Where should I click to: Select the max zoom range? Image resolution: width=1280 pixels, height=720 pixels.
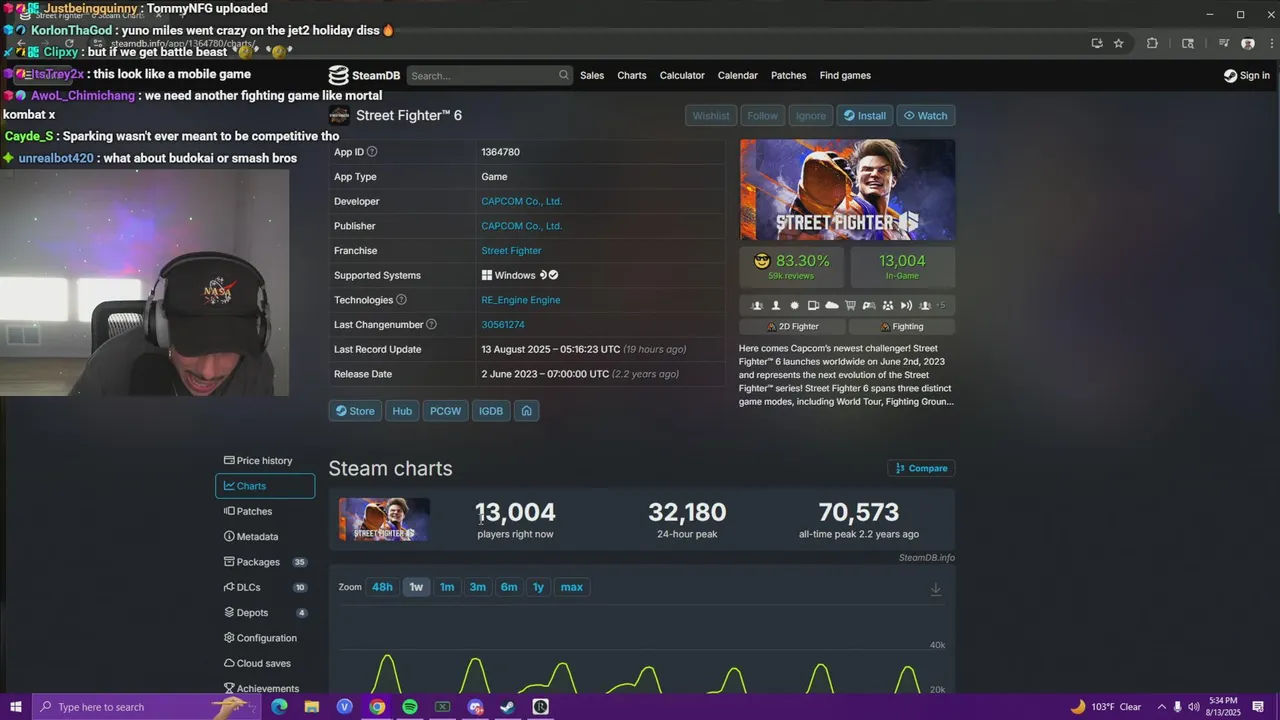[572, 587]
